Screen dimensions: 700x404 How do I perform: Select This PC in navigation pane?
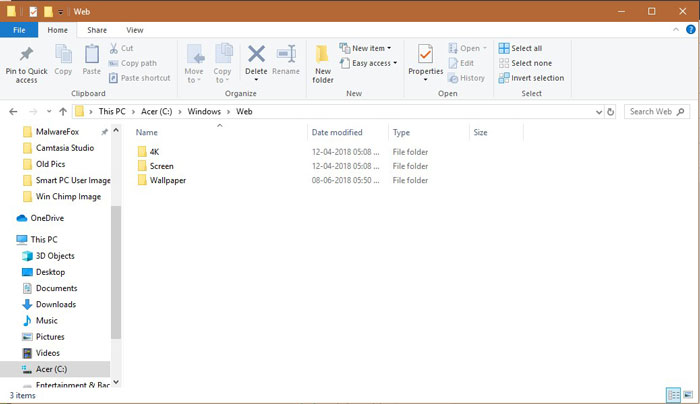(37, 239)
